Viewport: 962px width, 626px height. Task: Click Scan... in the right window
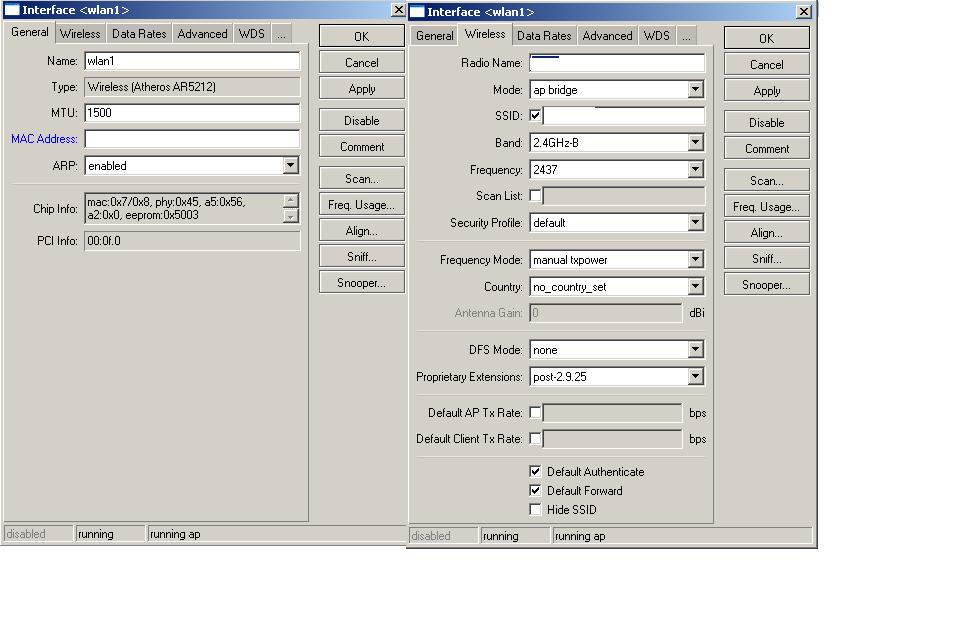coord(766,180)
